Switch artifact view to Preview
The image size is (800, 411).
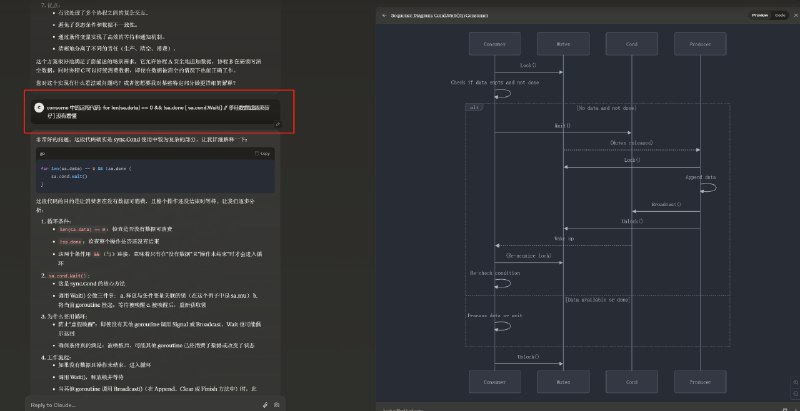tap(759, 15)
